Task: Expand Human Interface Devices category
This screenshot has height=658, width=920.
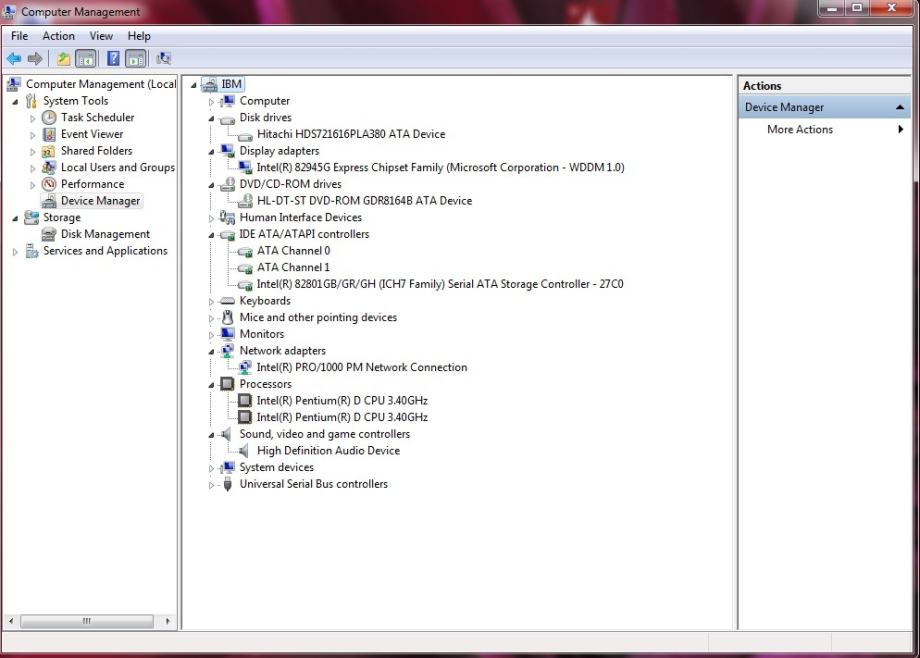Action: [x=211, y=218]
